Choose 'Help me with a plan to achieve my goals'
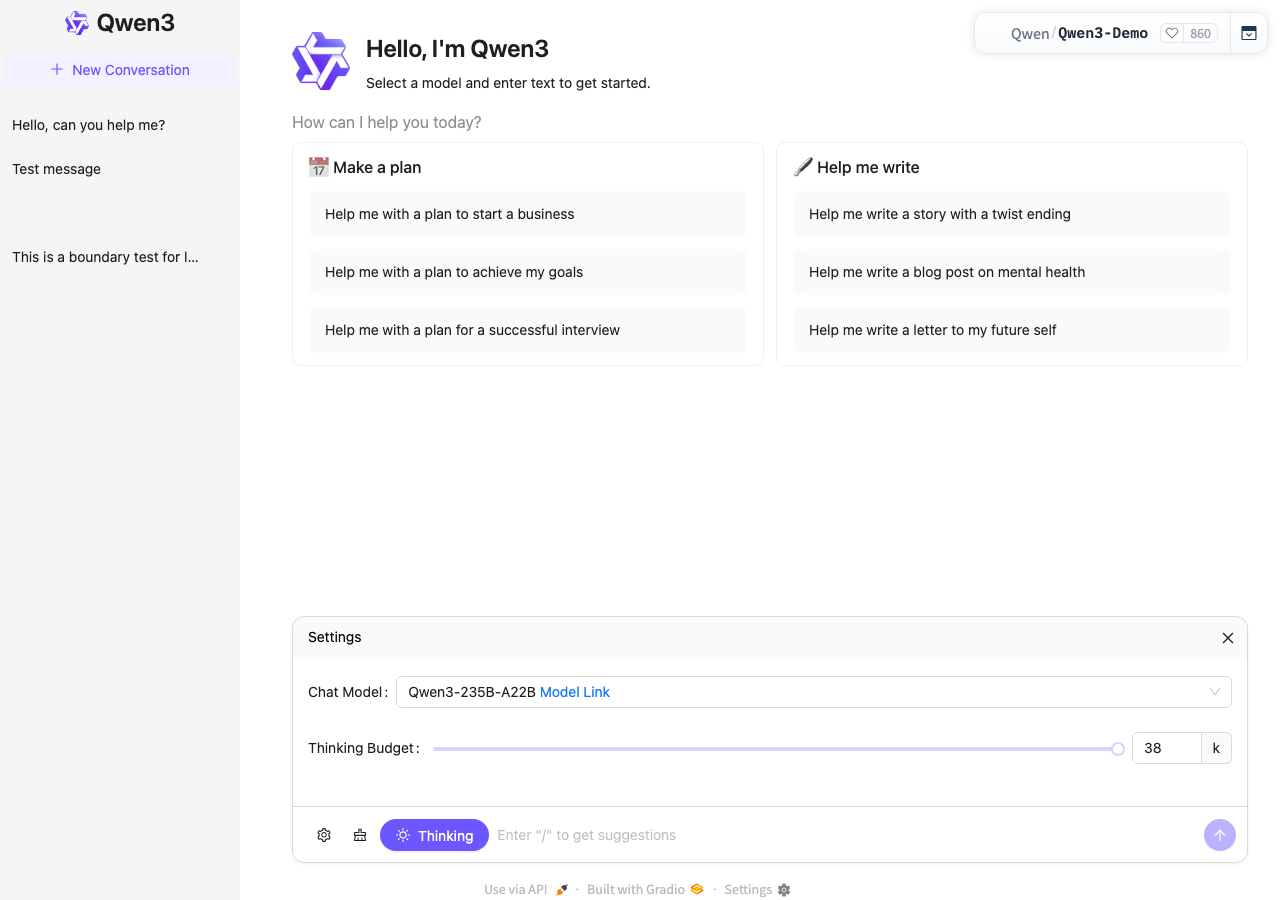The image size is (1280, 900). click(528, 272)
